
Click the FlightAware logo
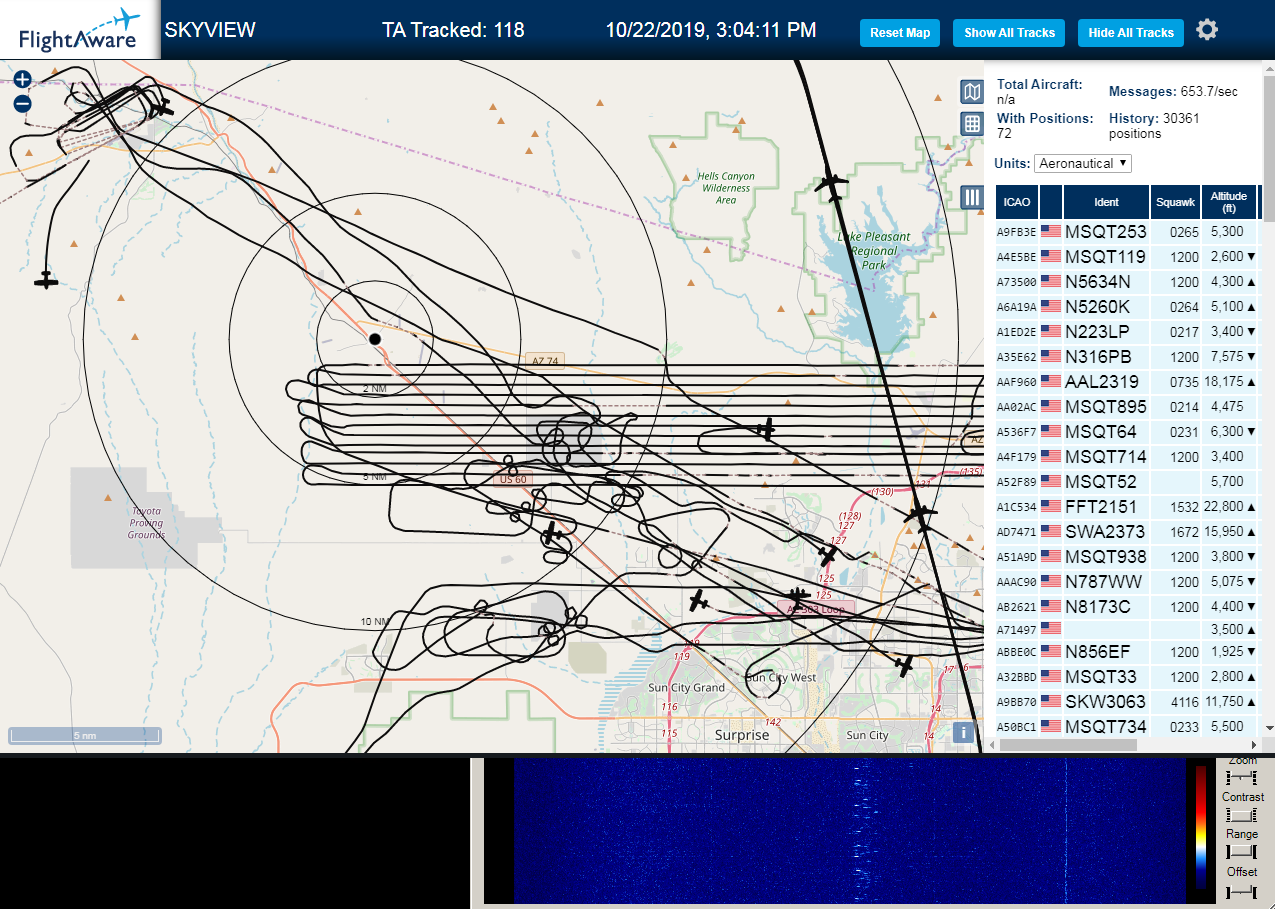pos(78,30)
